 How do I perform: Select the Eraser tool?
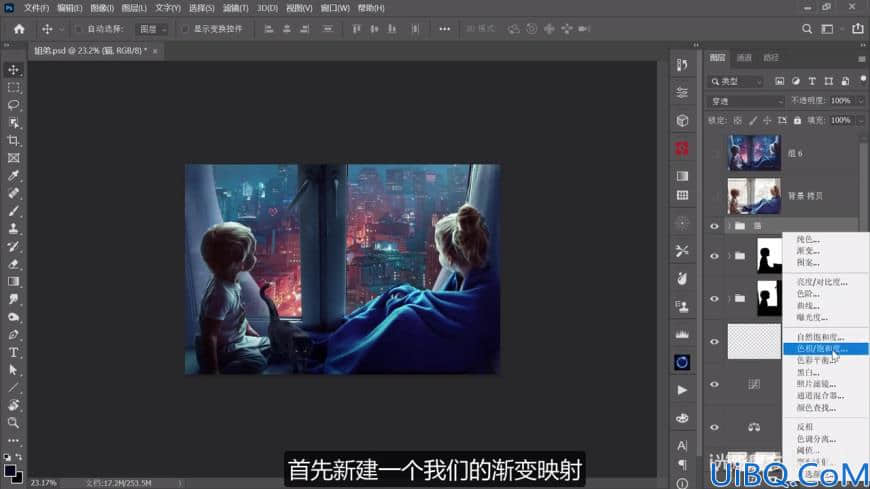pyautogui.click(x=13, y=264)
